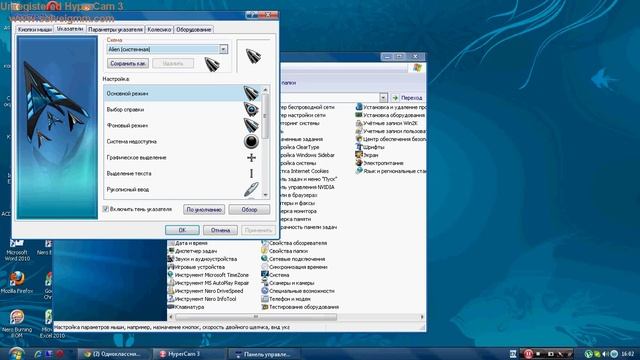The image size is (640, 360).
Task: Open Инструмент Microsoft TimeZone icon
Action: tap(171, 275)
